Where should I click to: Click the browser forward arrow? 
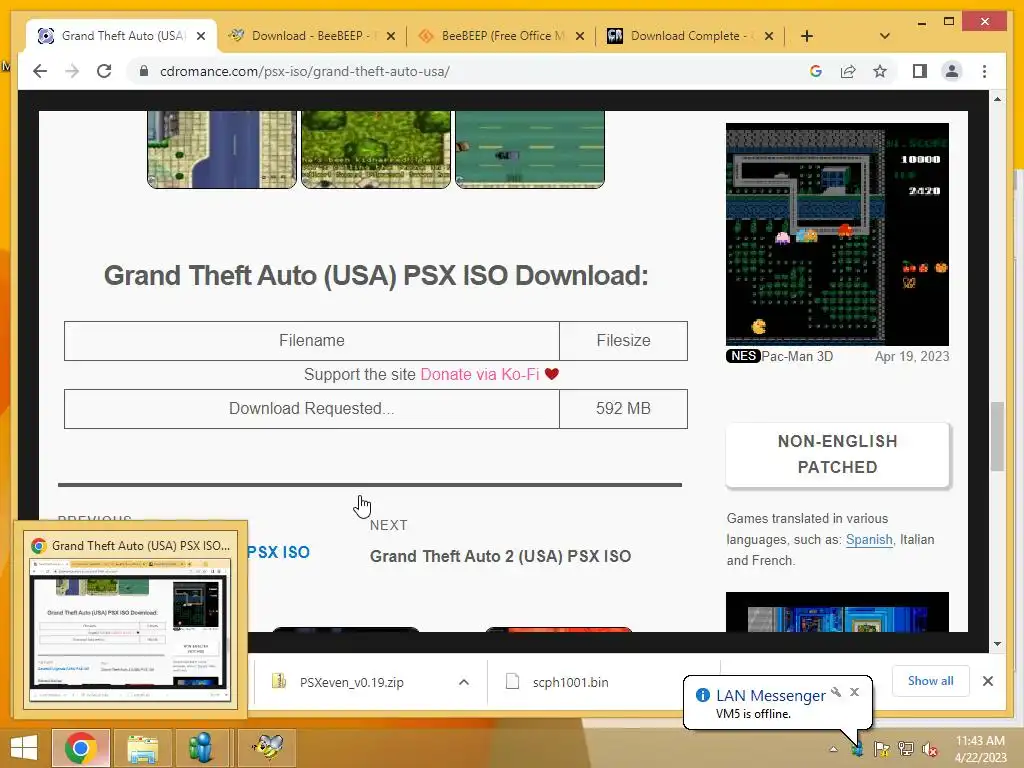coord(72,71)
